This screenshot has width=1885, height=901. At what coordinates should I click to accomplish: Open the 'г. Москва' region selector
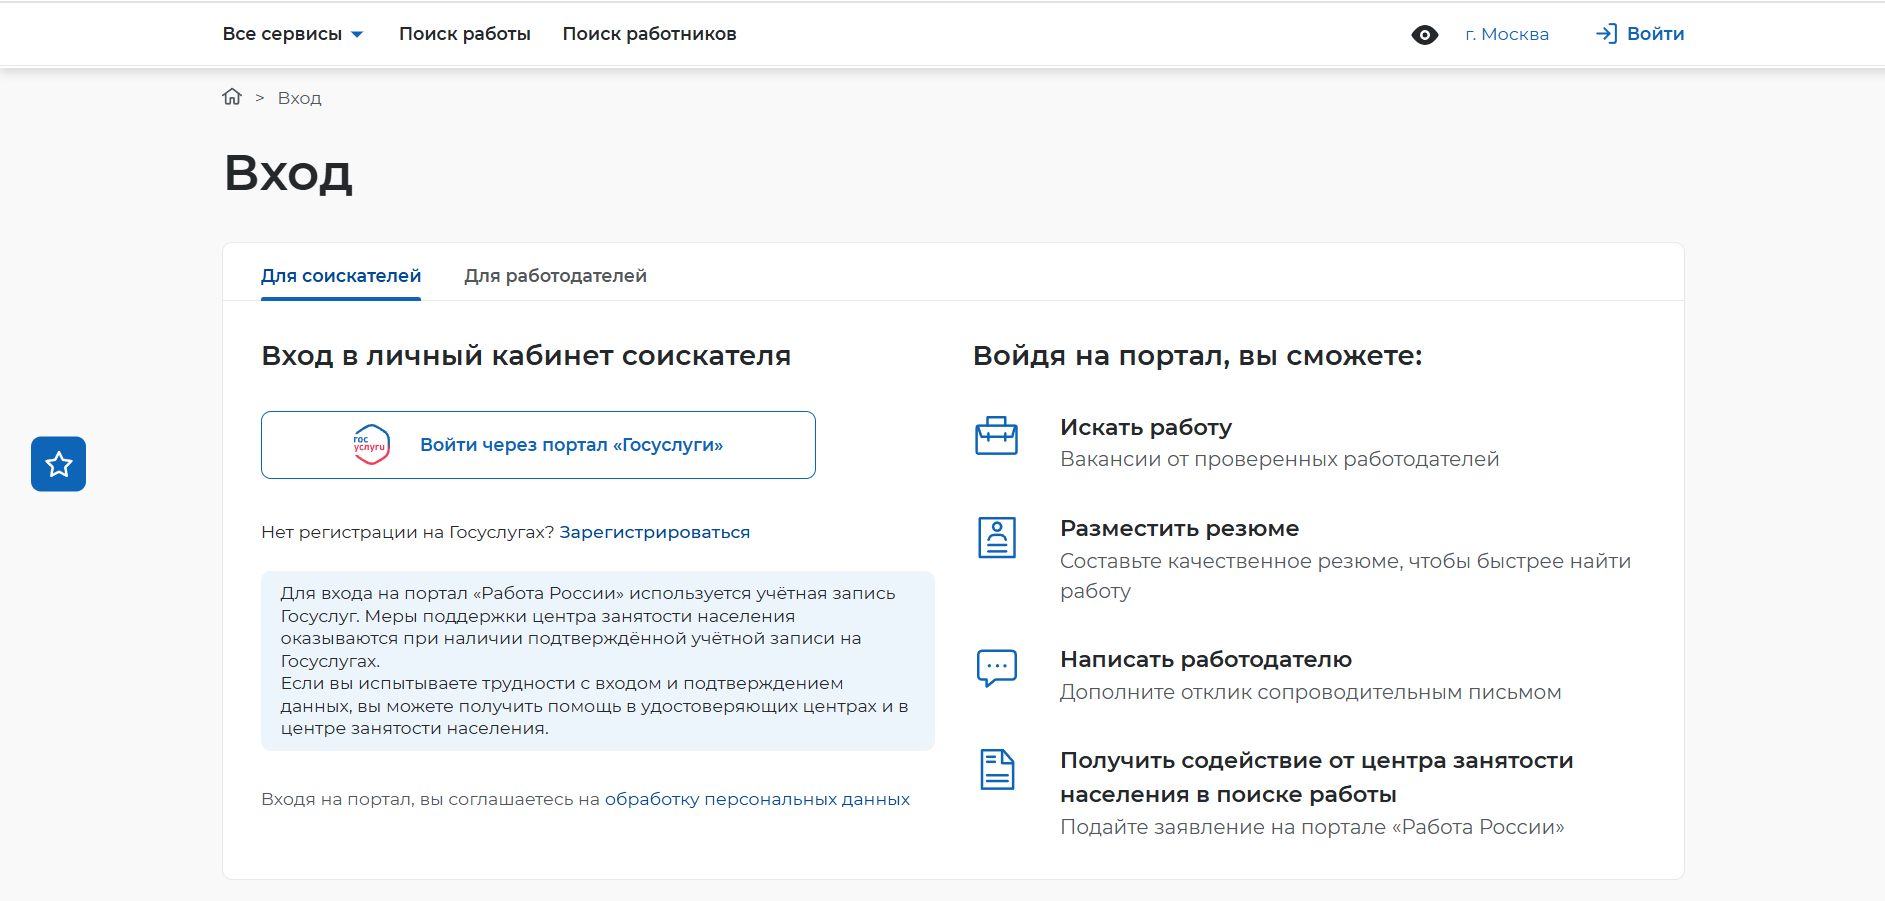[1506, 34]
